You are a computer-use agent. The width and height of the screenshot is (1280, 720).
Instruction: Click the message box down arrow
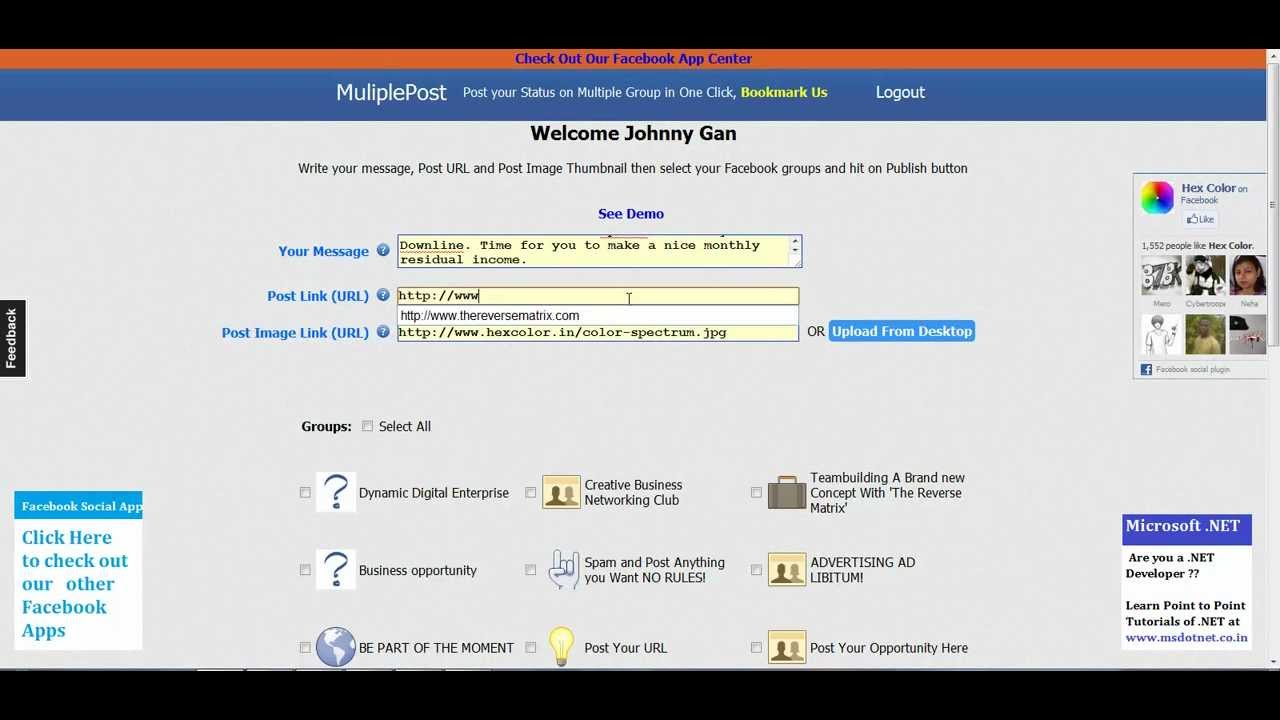[x=795, y=249]
